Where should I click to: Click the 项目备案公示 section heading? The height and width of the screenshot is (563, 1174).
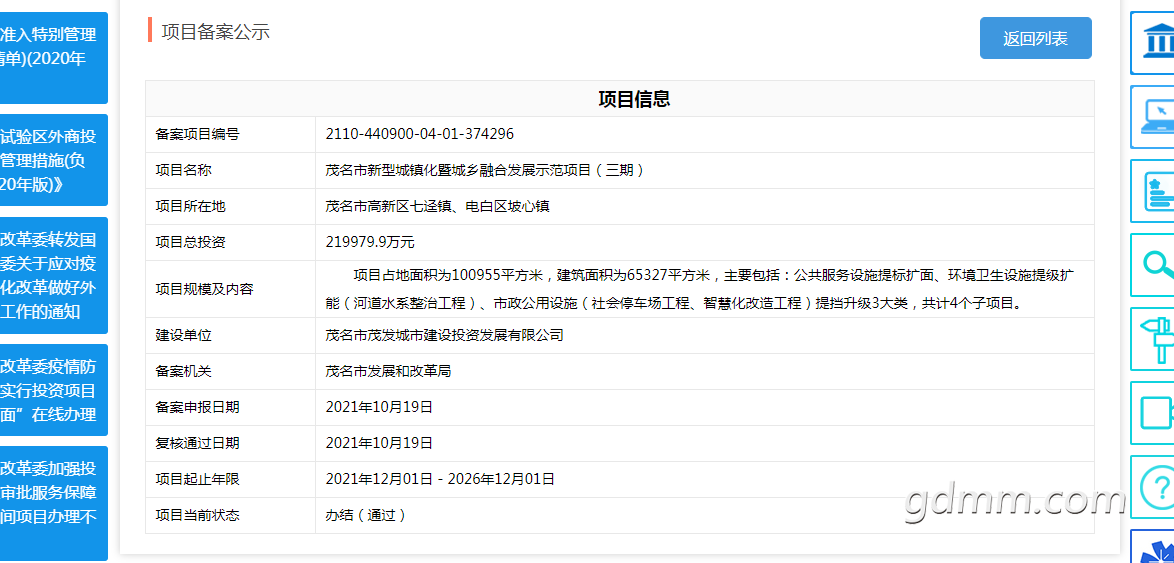pos(215,31)
